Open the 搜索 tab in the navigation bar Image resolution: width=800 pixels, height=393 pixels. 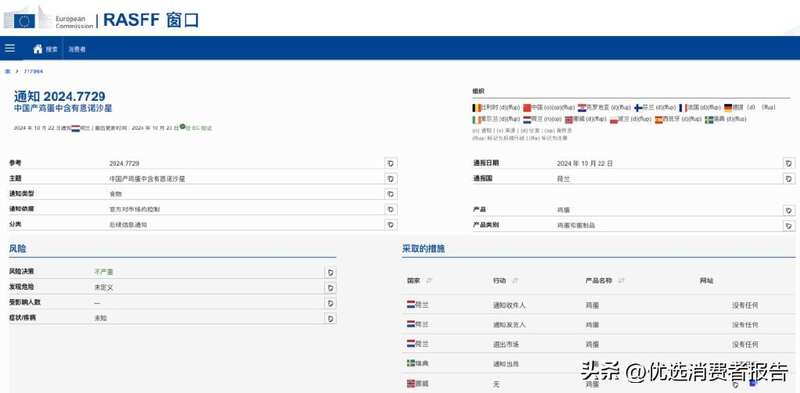pos(52,49)
